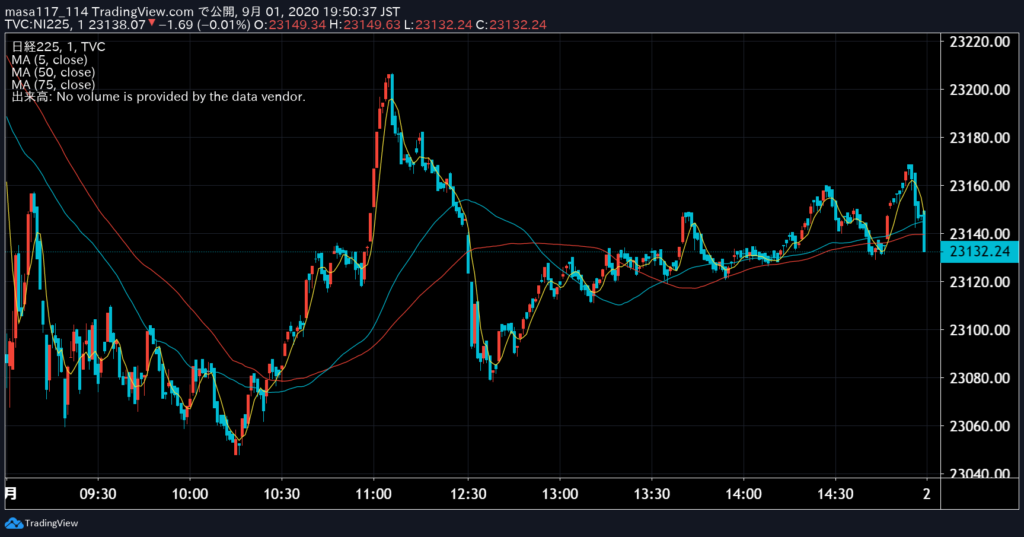The height and width of the screenshot is (537, 1024).
Task: Click the 23080.00 price axis label
Action: (980, 378)
